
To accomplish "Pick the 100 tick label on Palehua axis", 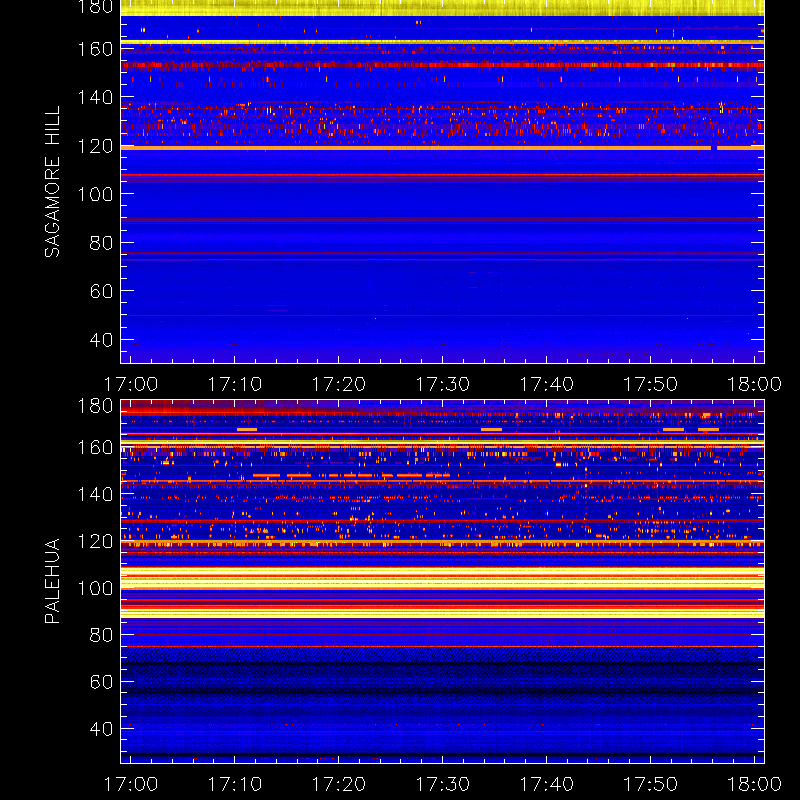I will [x=95, y=588].
